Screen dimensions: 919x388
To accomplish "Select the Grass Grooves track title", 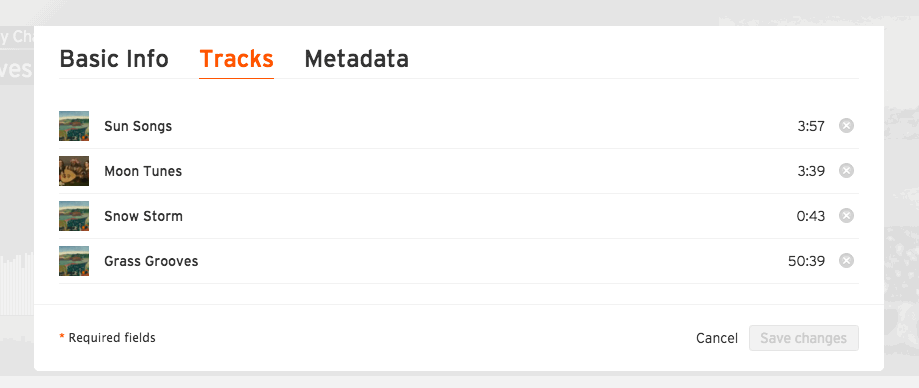I will [x=151, y=261].
